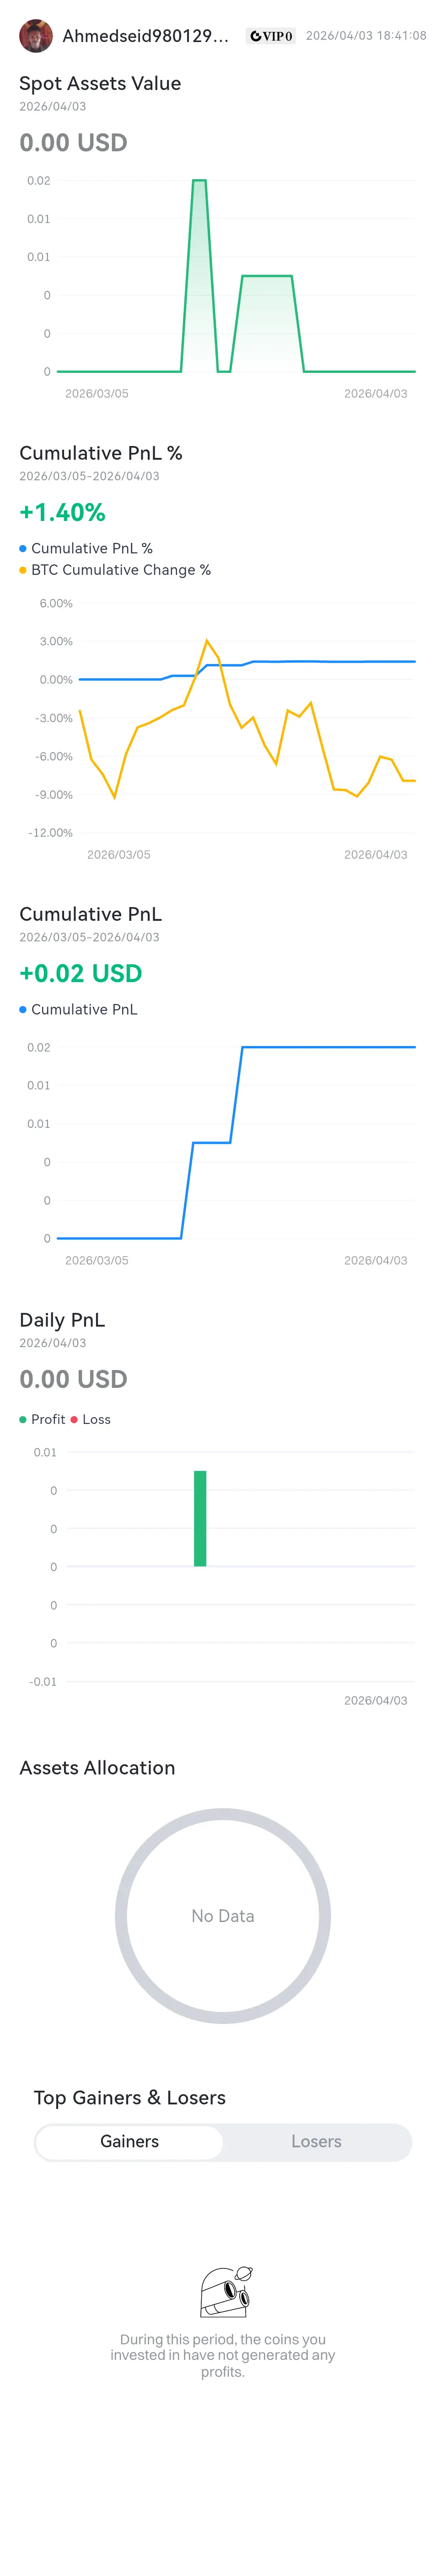Image resolution: width=446 pixels, height=2576 pixels.
Task: Click the red Loss legend dot
Action: click(x=74, y=1419)
